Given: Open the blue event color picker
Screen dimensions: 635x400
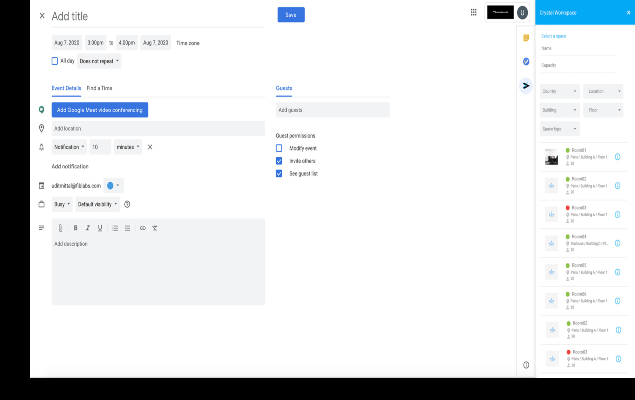Looking at the screenshot, I should click(x=113, y=185).
